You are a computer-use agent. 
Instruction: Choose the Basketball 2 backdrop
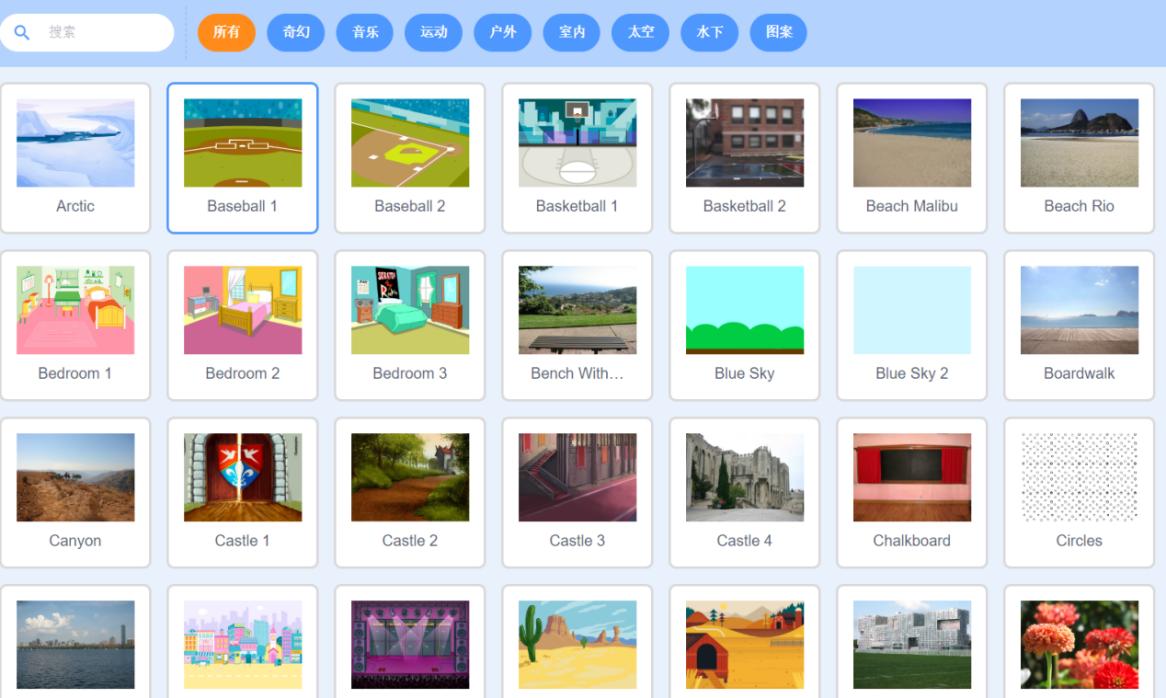coord(744,158)
